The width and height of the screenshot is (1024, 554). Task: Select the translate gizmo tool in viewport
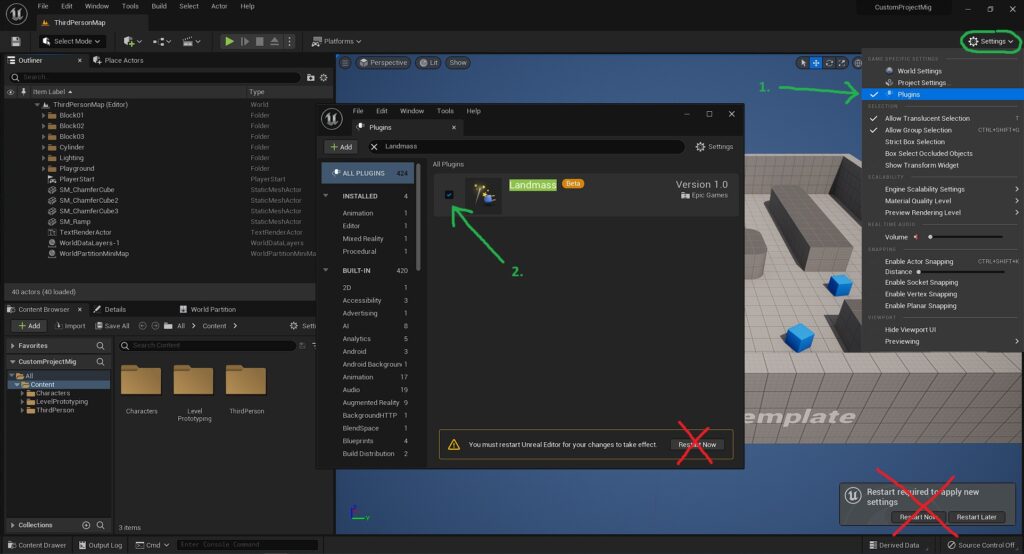tap(816, 63)
